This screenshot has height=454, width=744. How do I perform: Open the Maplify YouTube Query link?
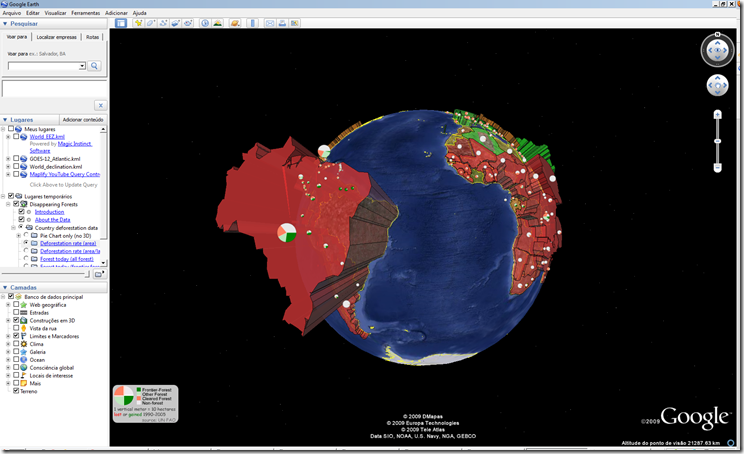coord(65,174)
